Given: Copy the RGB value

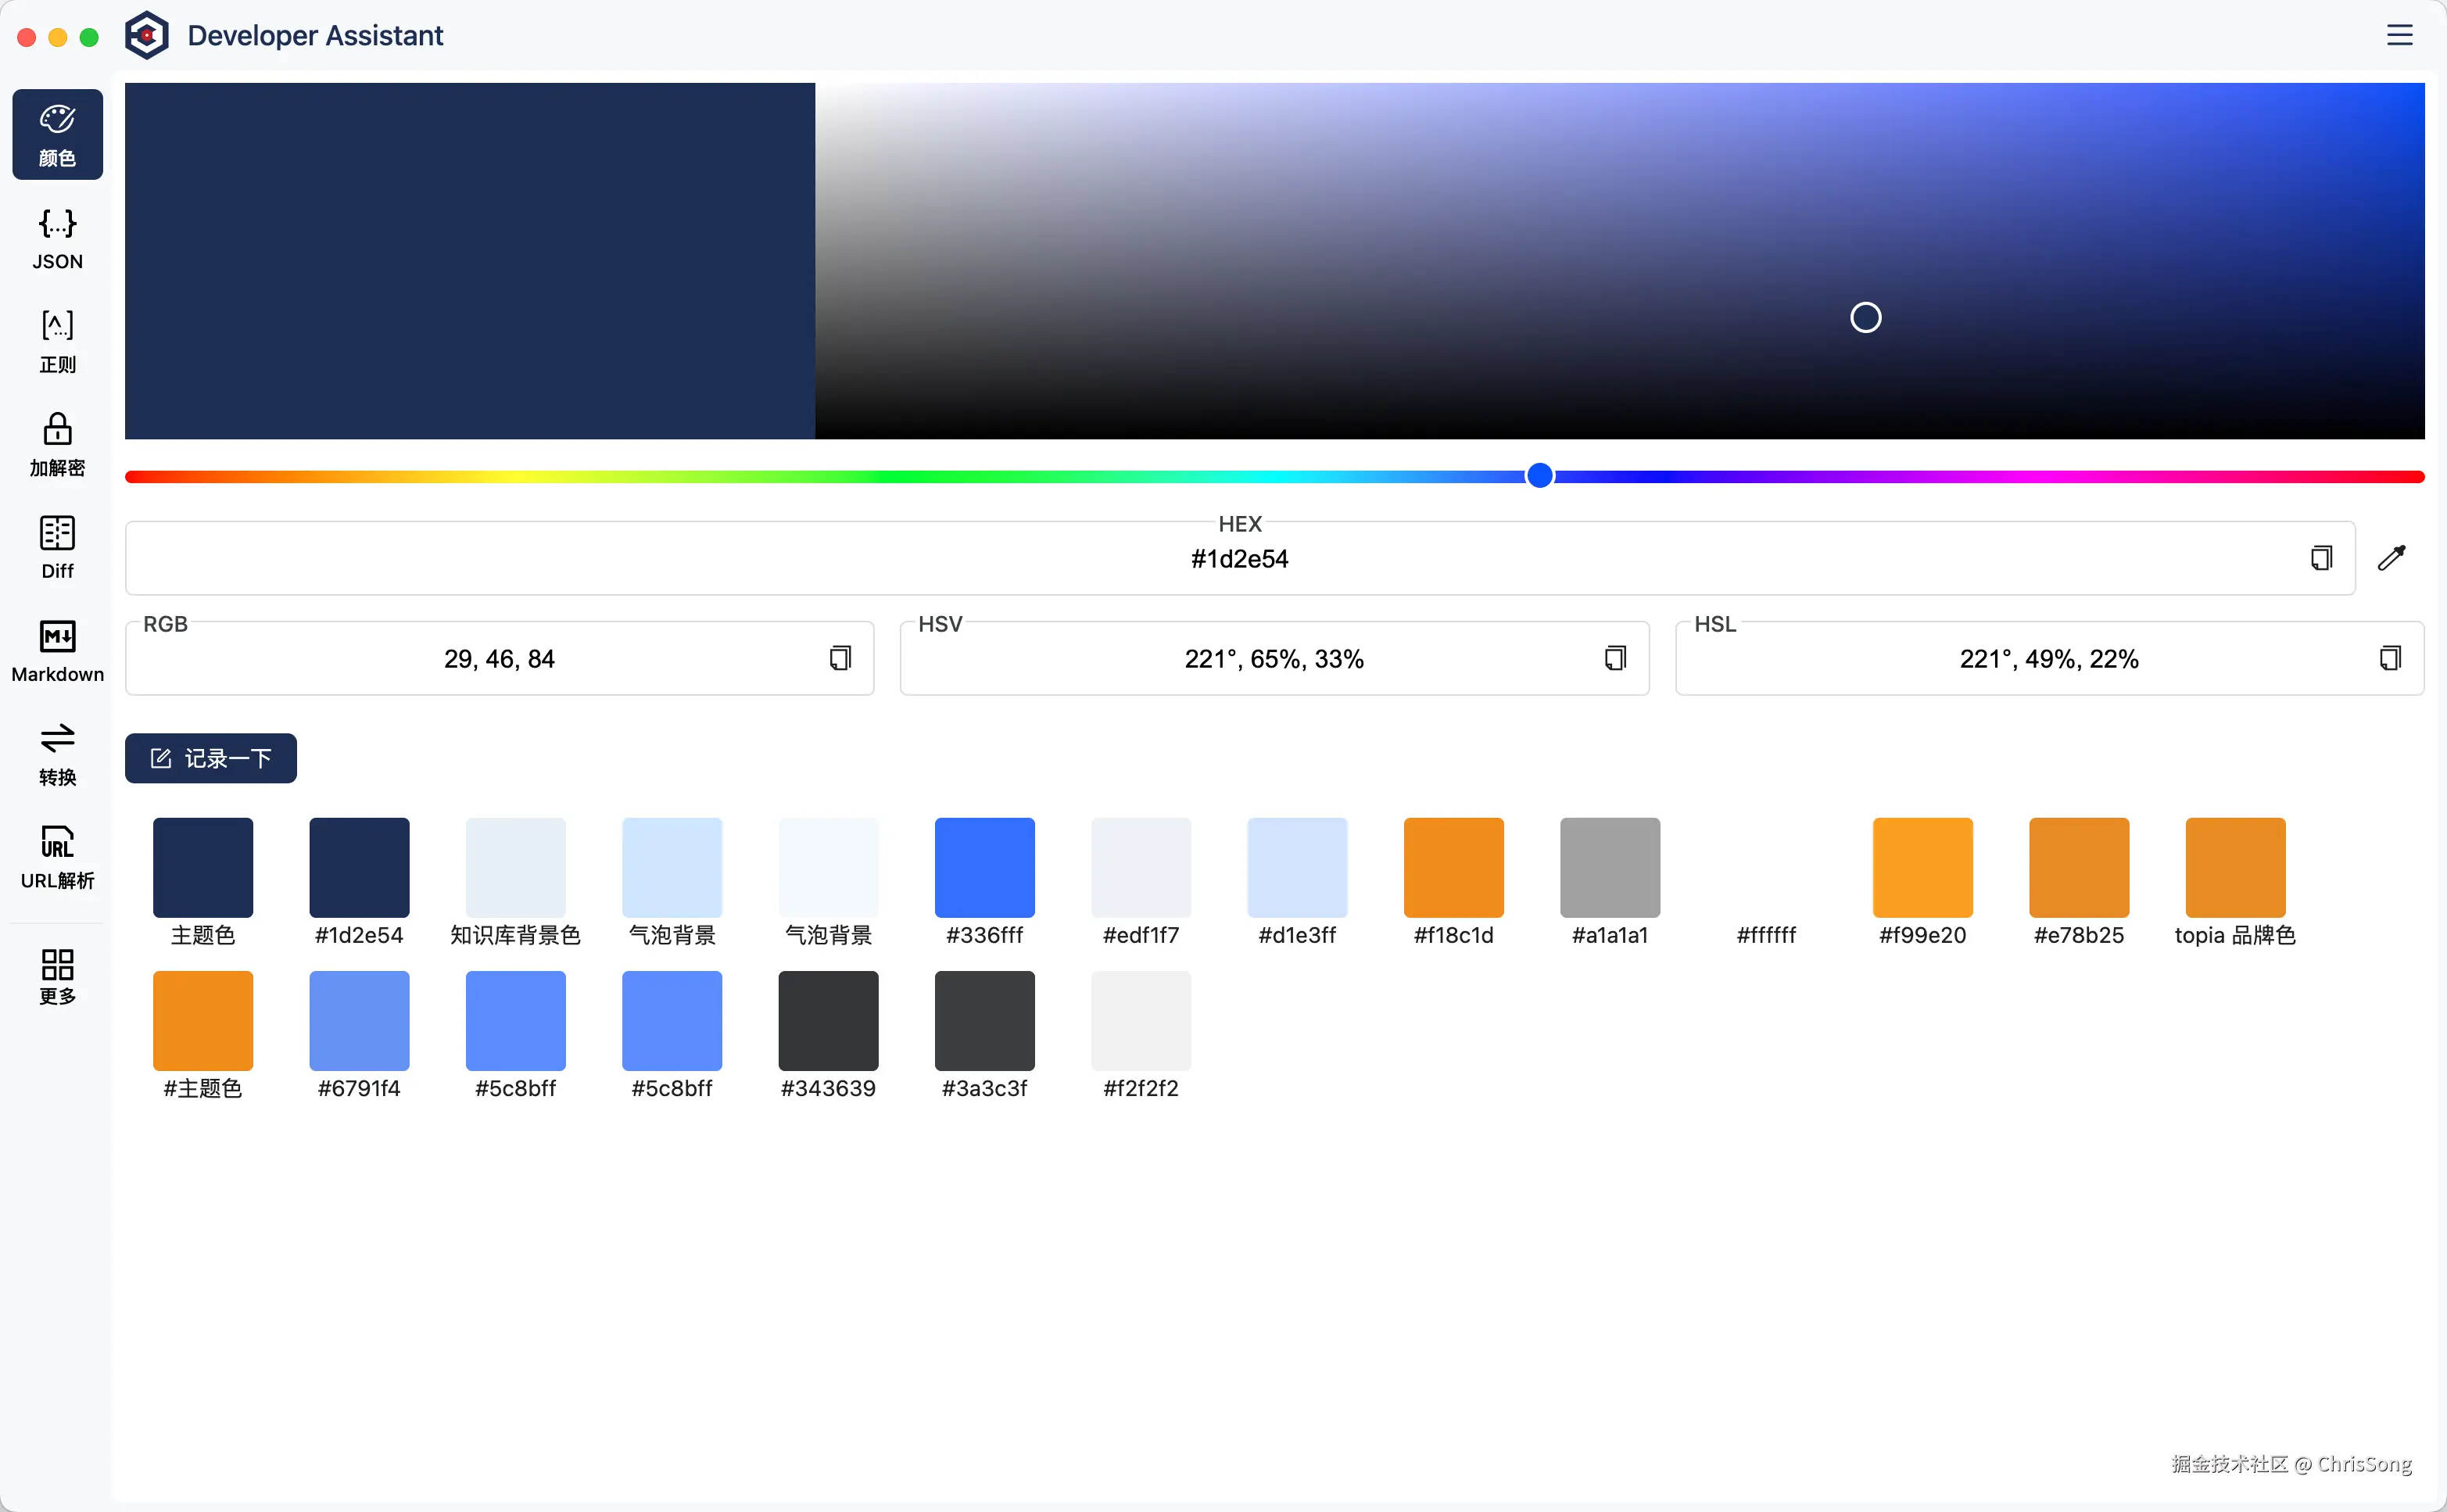Looking at the screenshot, I should (840, 658).
